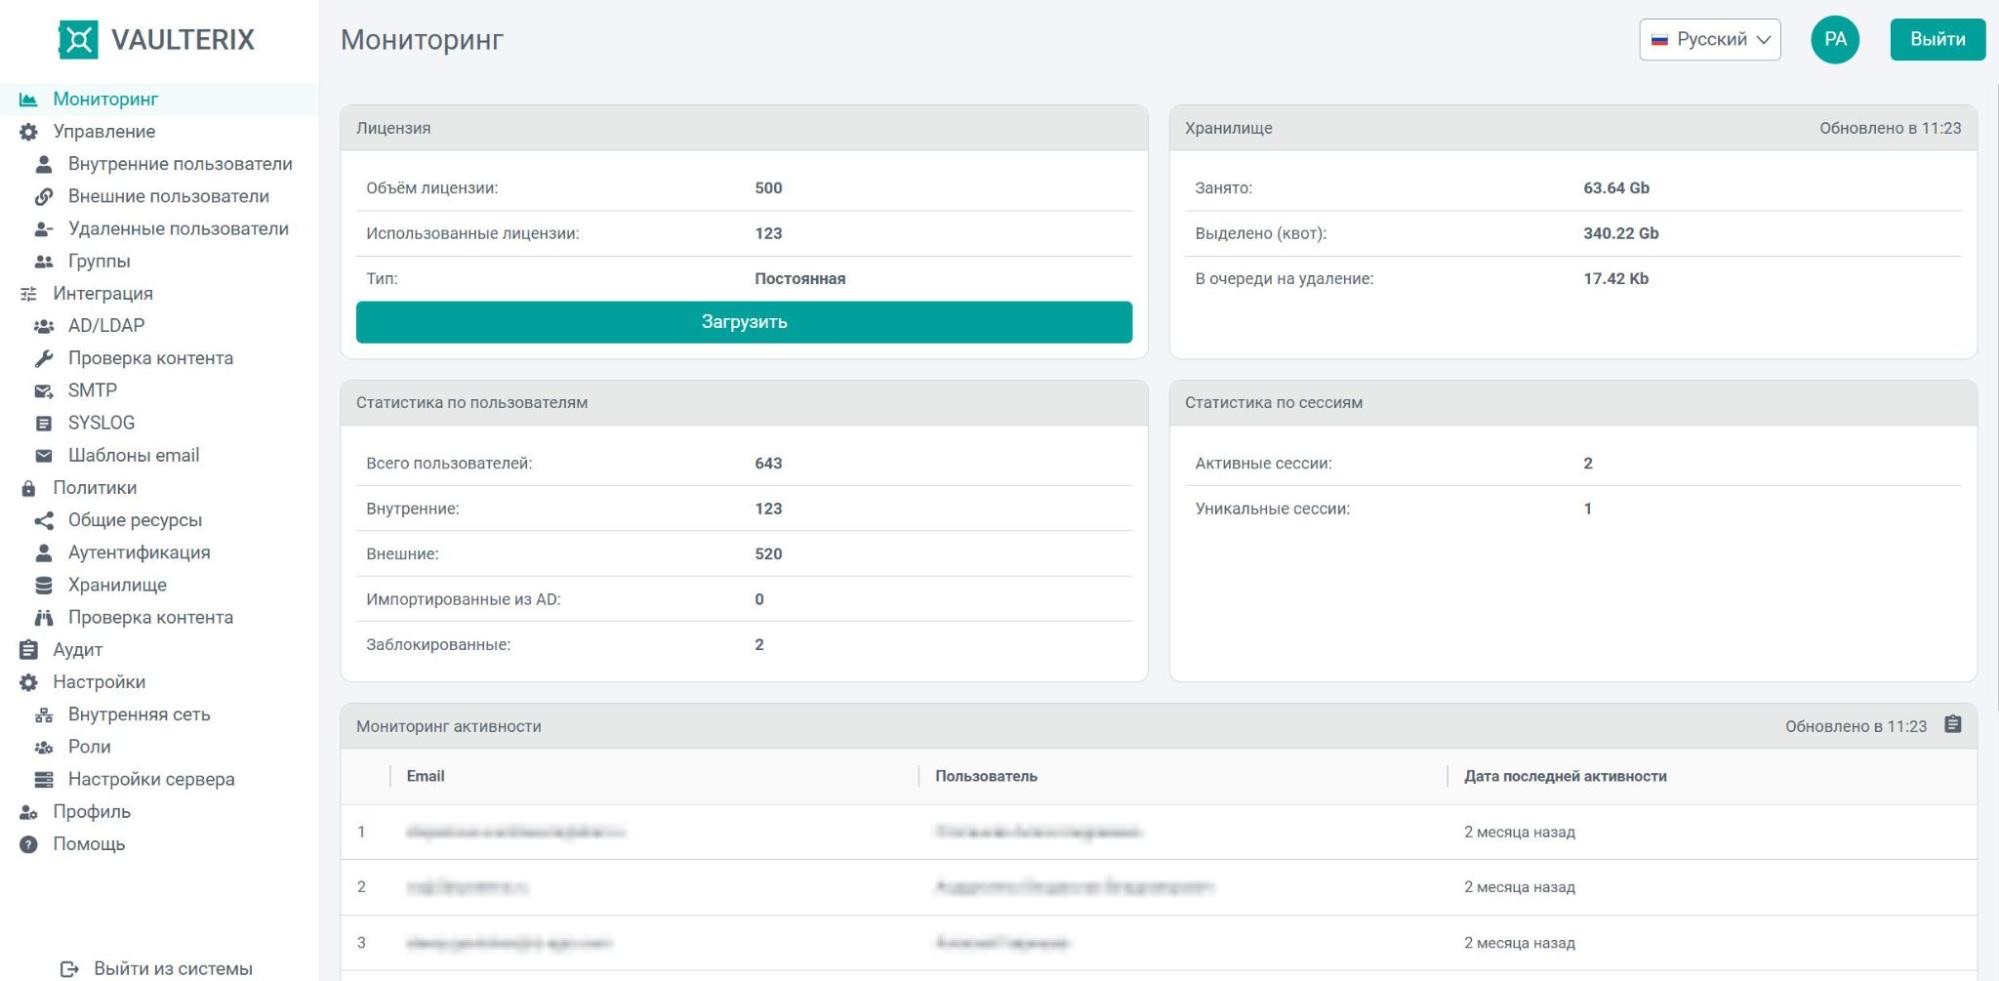Go to the AD/LDAP integration page

[x=106, y=326]
